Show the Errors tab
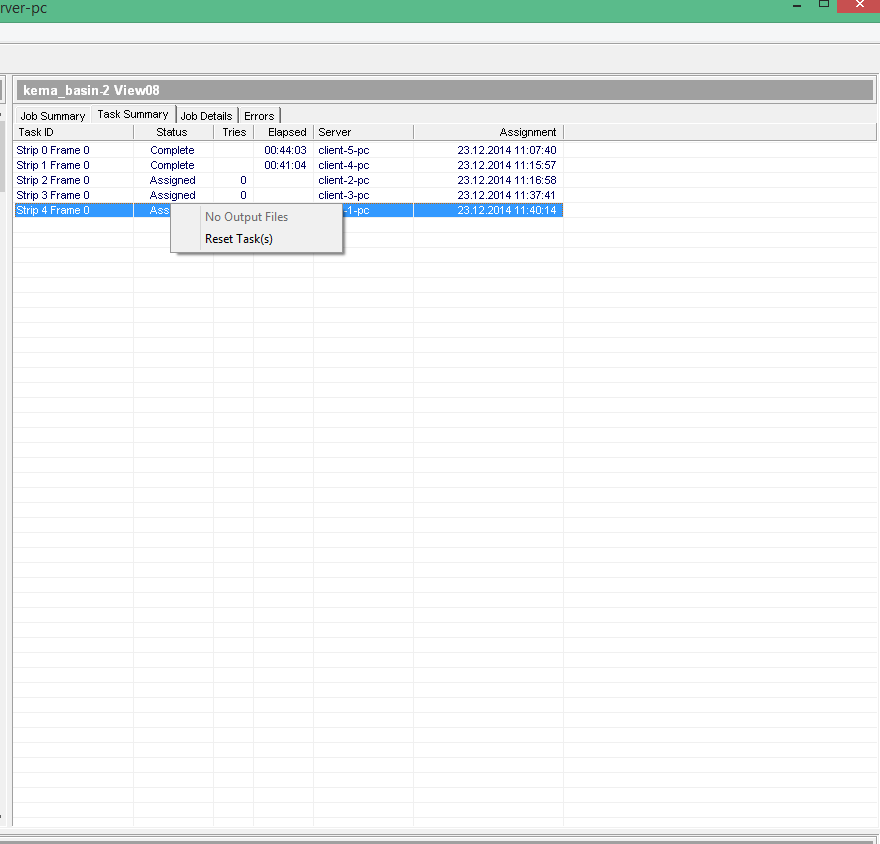880x844 pixels. [259, 116]
